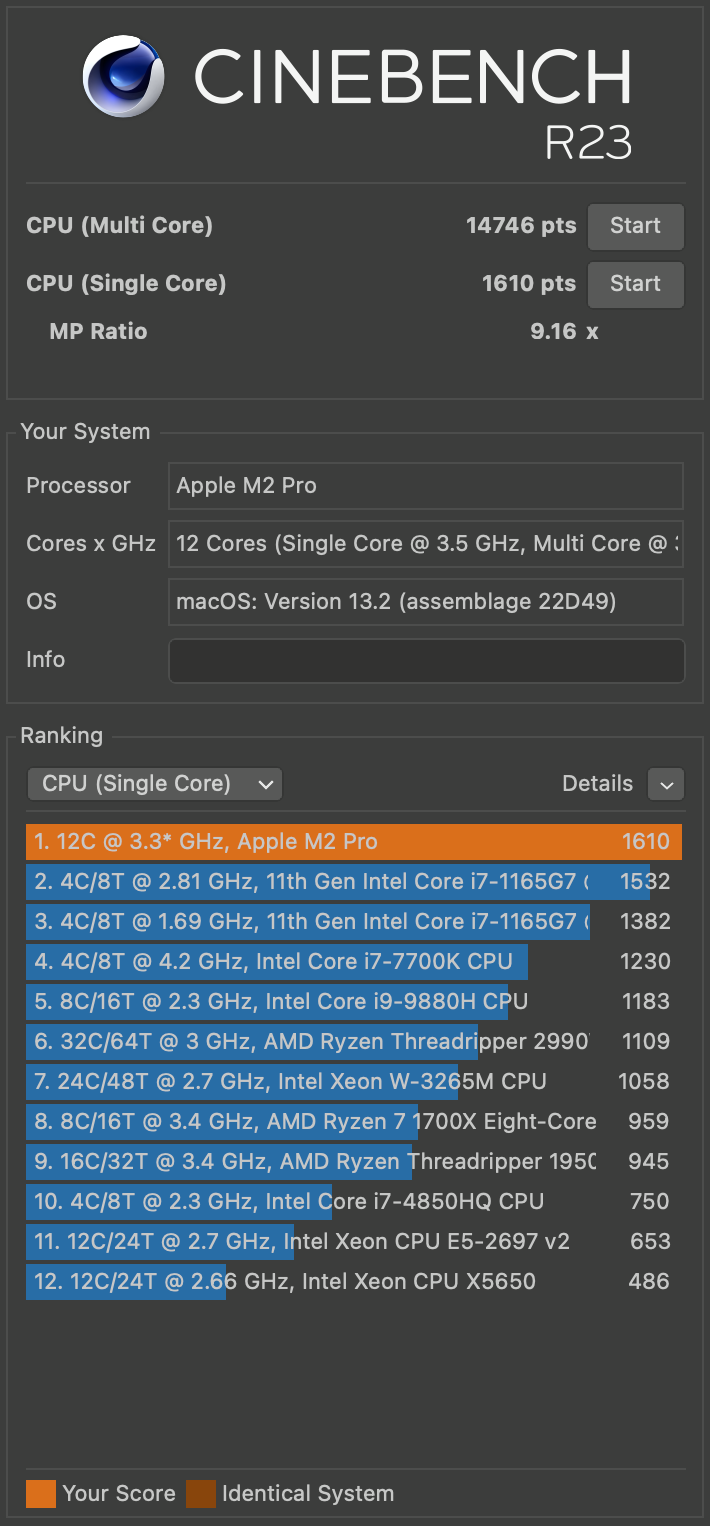Image resolution: width=710 pixels, height=1526 pixels.
Task: Click the 14746 pts multi core score
Action: (521, 226)
